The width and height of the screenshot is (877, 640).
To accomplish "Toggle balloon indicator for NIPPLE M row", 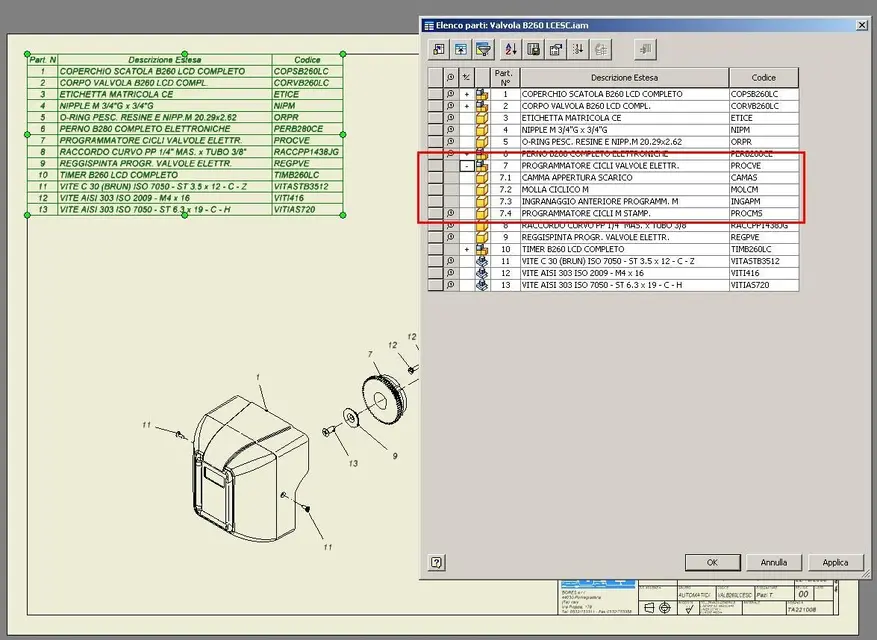I will coord(451,130).
